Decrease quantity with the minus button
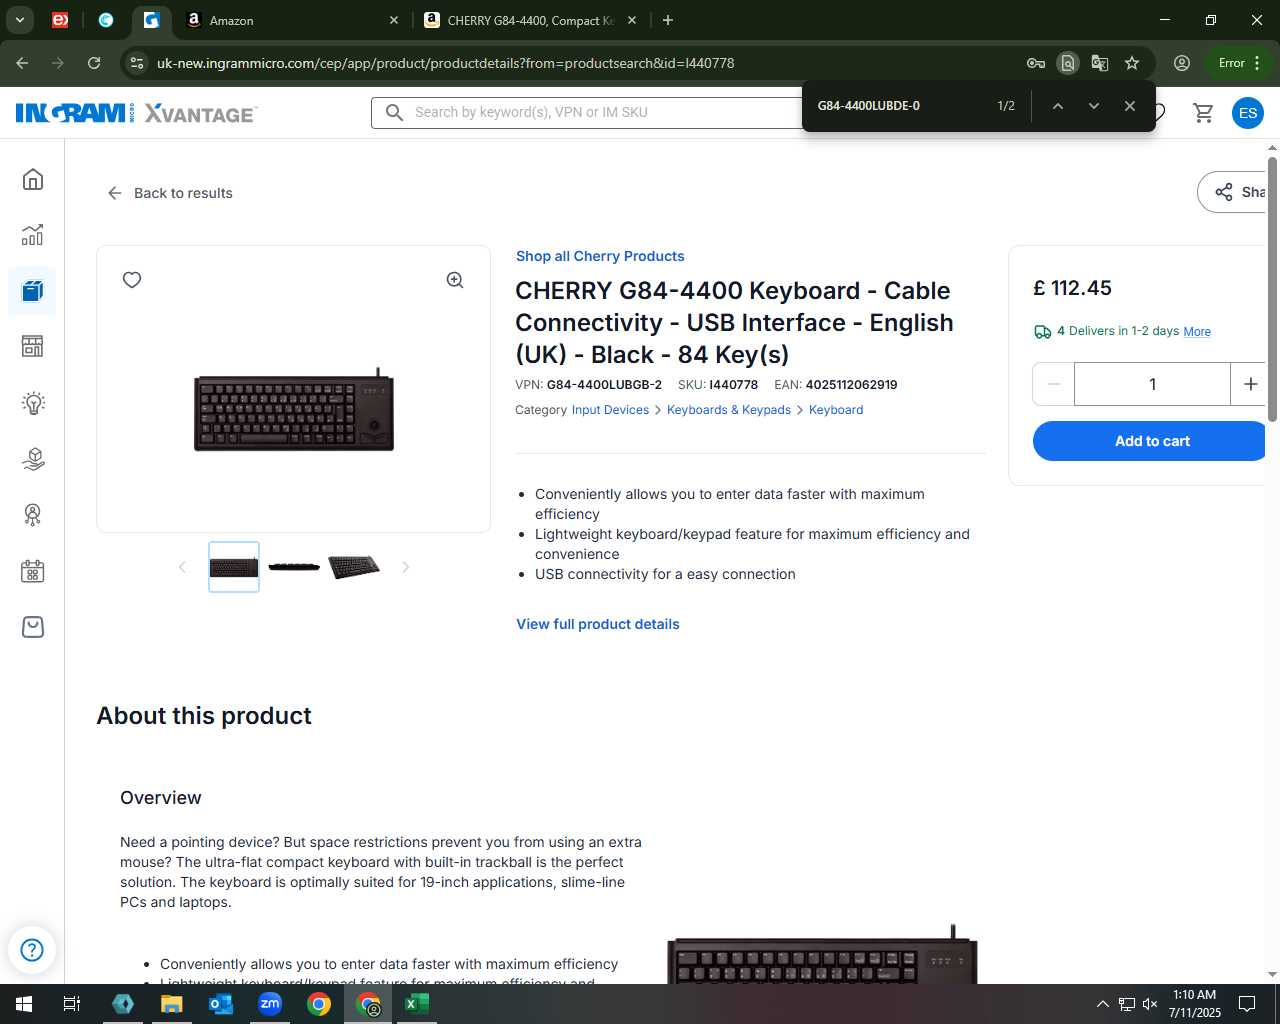 pos(1053,384)
